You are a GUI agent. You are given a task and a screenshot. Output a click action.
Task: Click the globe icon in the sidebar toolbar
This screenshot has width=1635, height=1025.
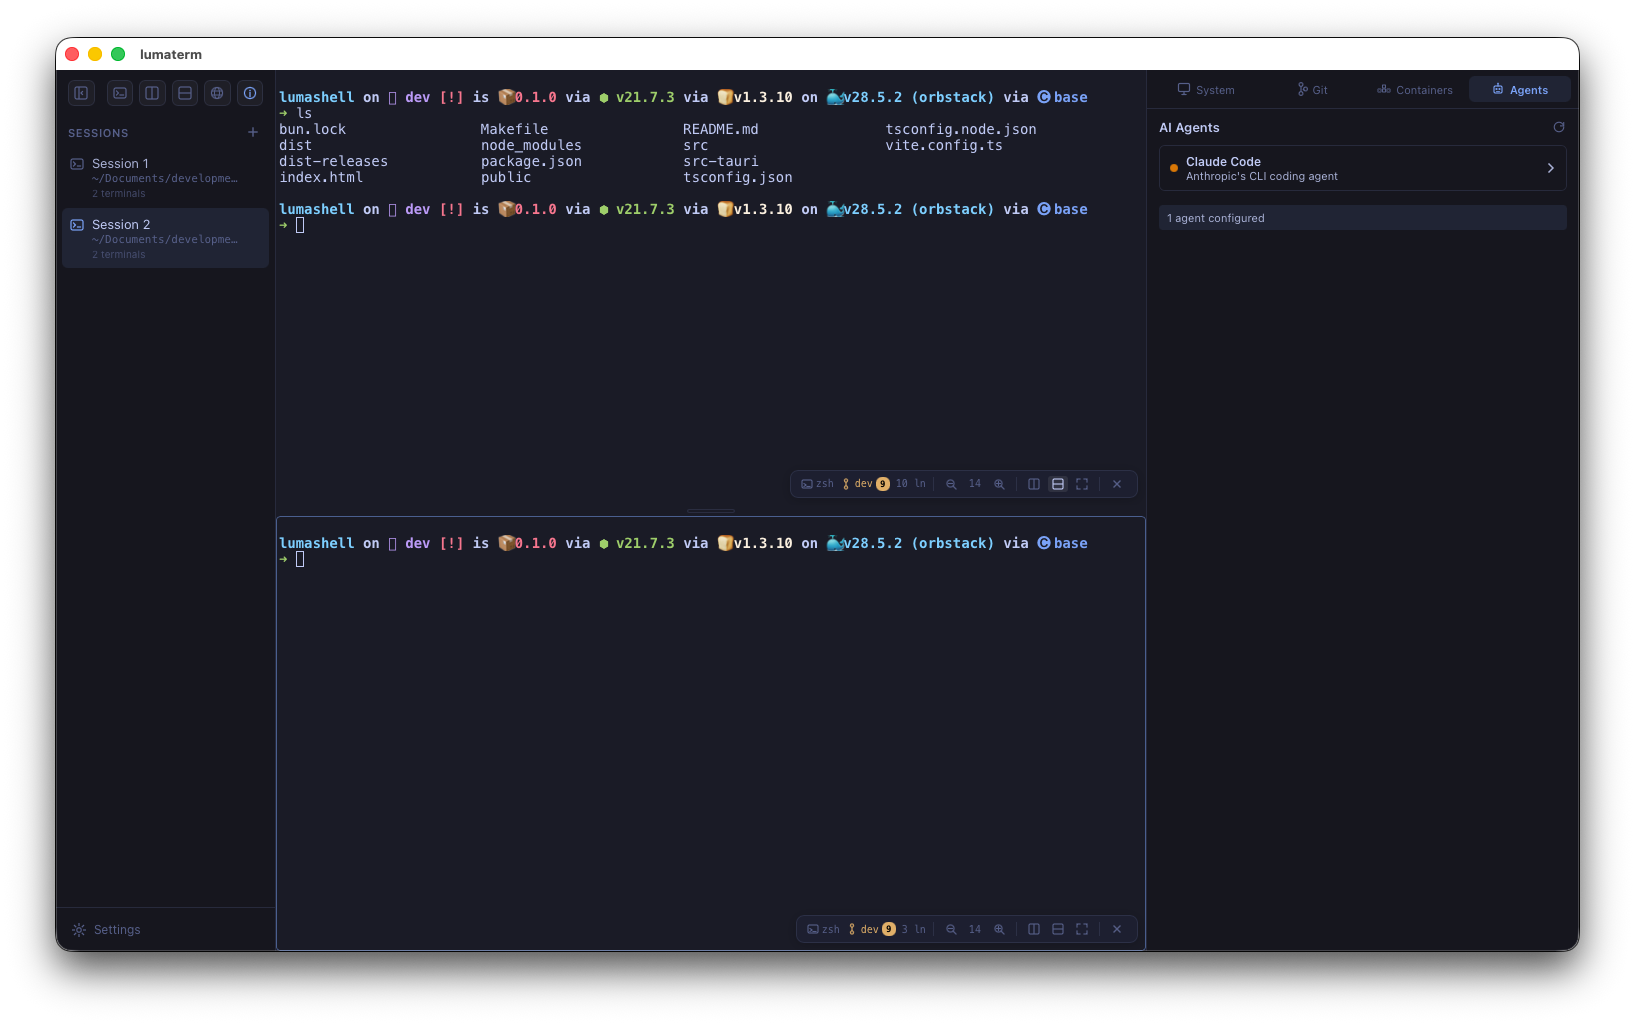[x=217, y=93]
